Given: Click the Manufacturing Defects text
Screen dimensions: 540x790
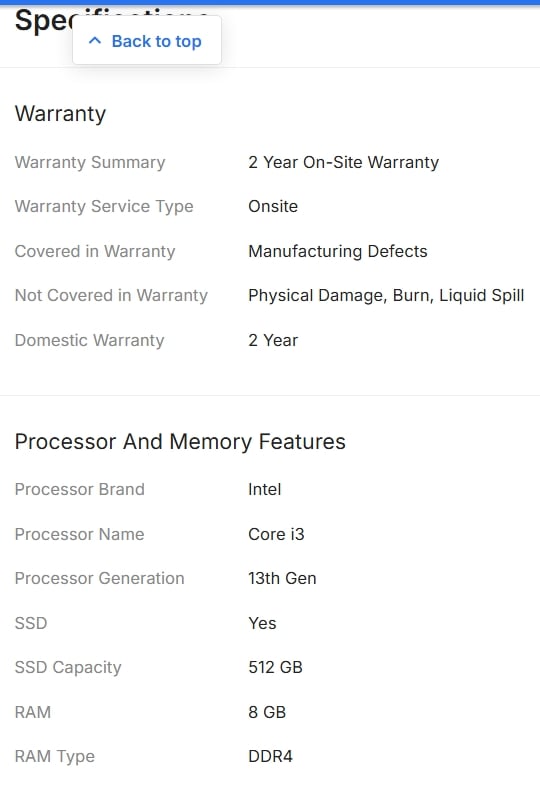Looking at the screenshot, I should click(338, 251).
